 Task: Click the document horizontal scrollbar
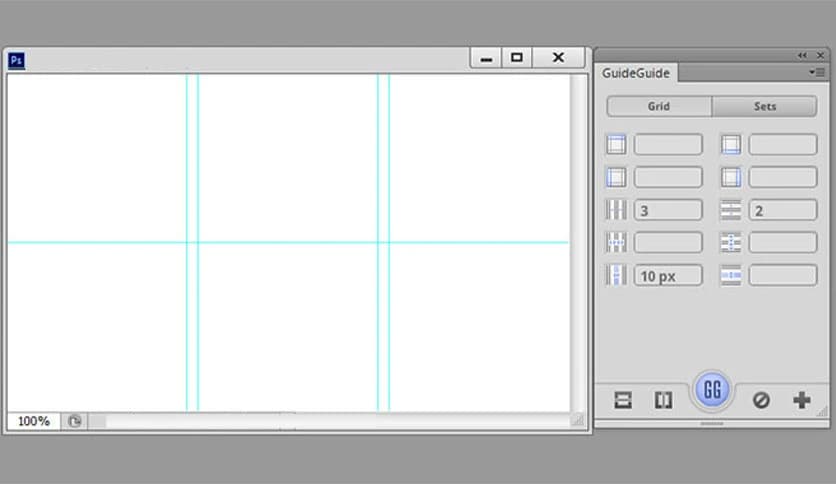pyautogui.click(x=329, y=421)
